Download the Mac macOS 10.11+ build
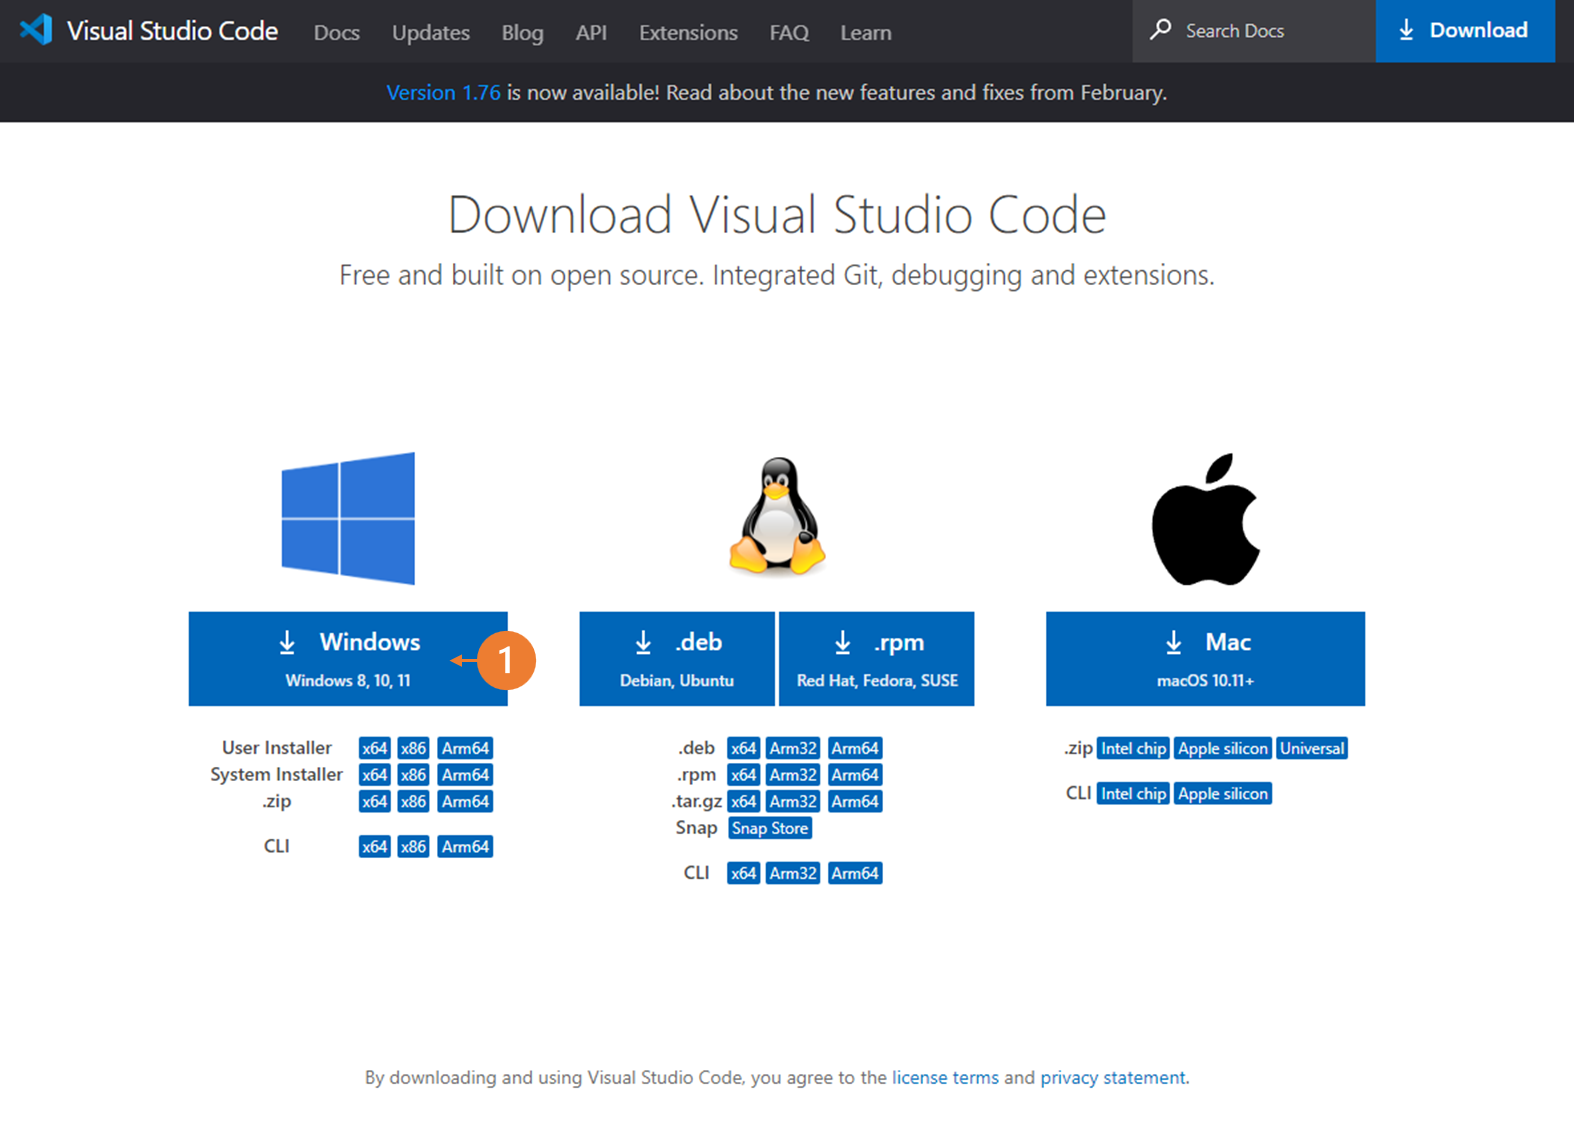This screenshot has height=1125, width=1574. 1205,659
